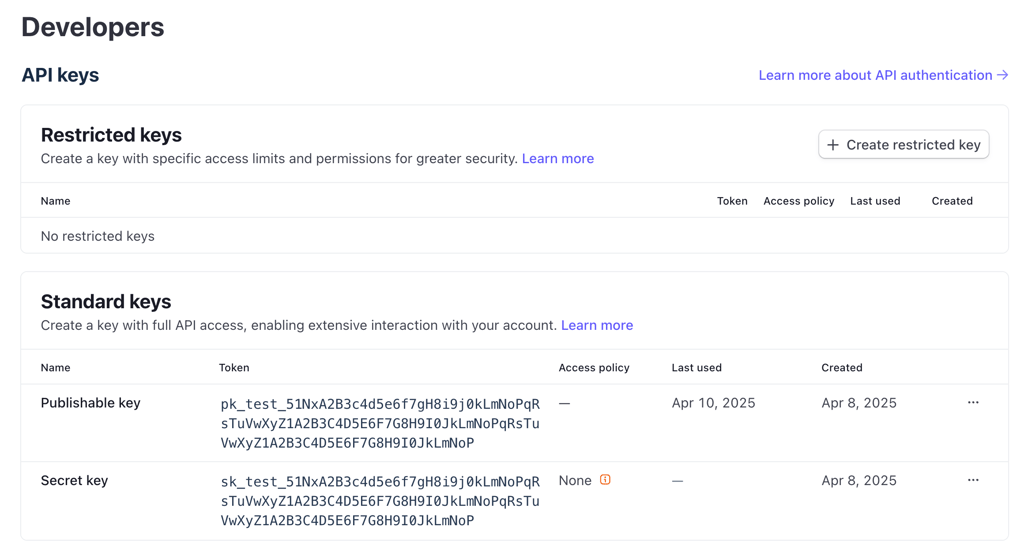Click the plus icon on Create restricted key

[x=833, y=145]
